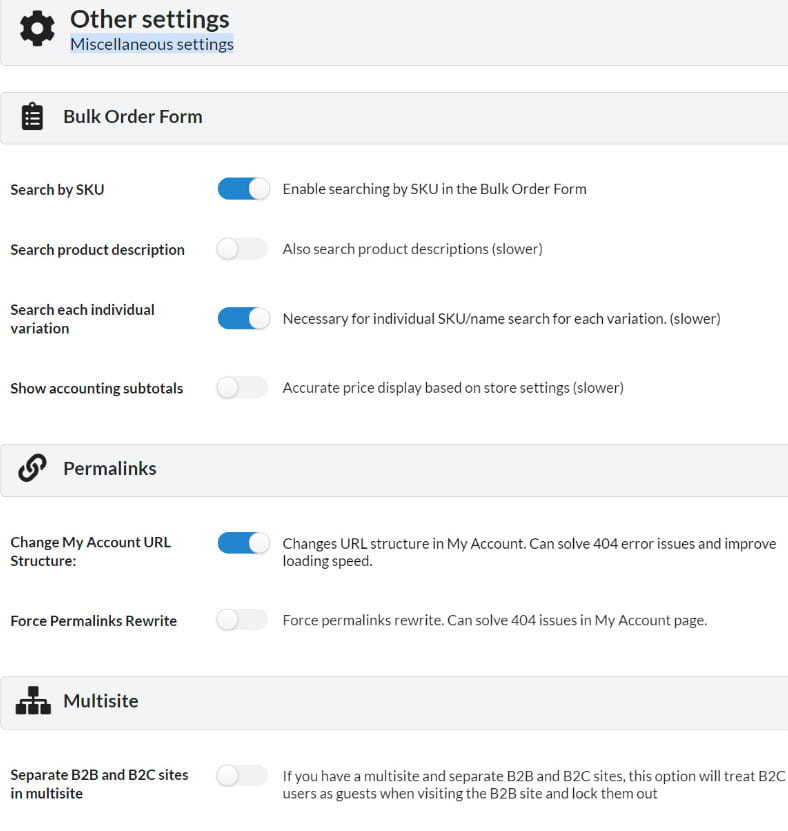Viewport: 788px width, 831px height.
Task: Click the highlighted Miscellaneous settings subtitle
Action: tap(151, 45)
